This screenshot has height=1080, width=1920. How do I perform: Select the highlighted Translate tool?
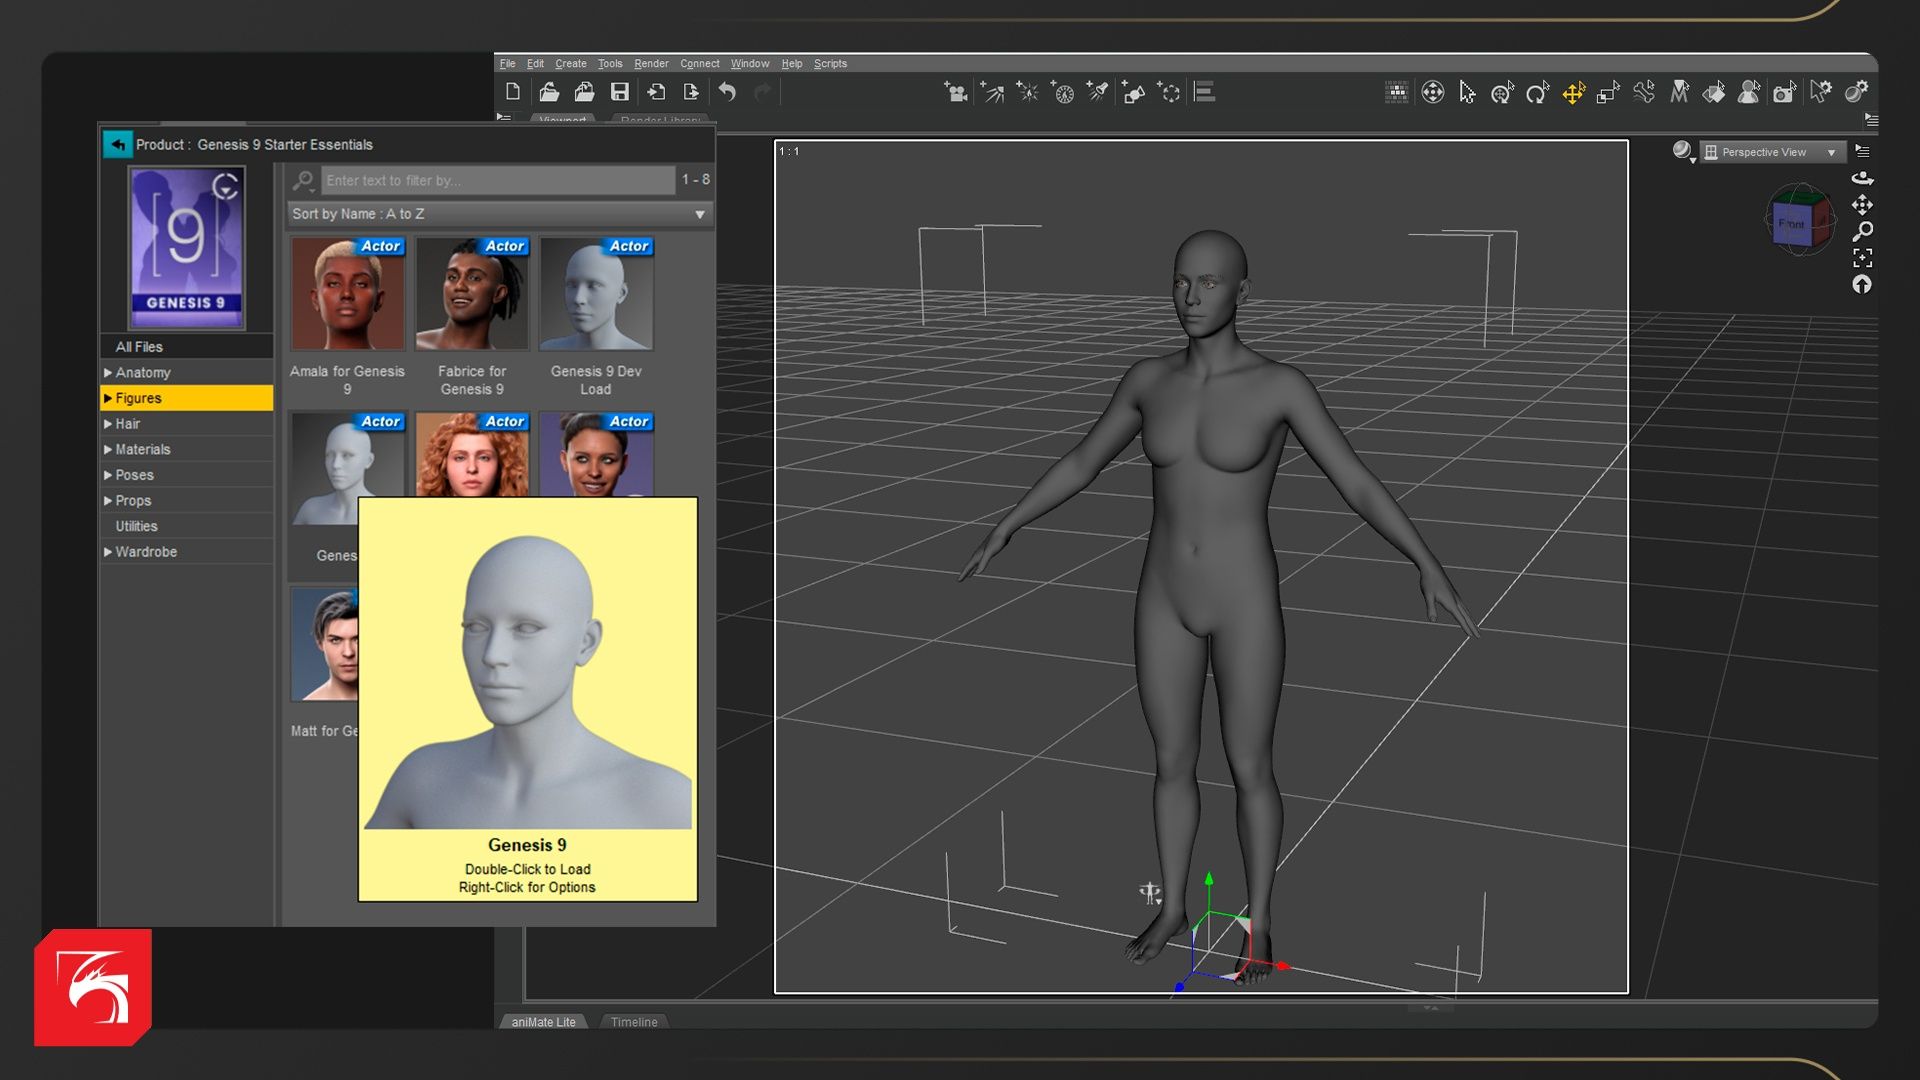point(1574,92)
